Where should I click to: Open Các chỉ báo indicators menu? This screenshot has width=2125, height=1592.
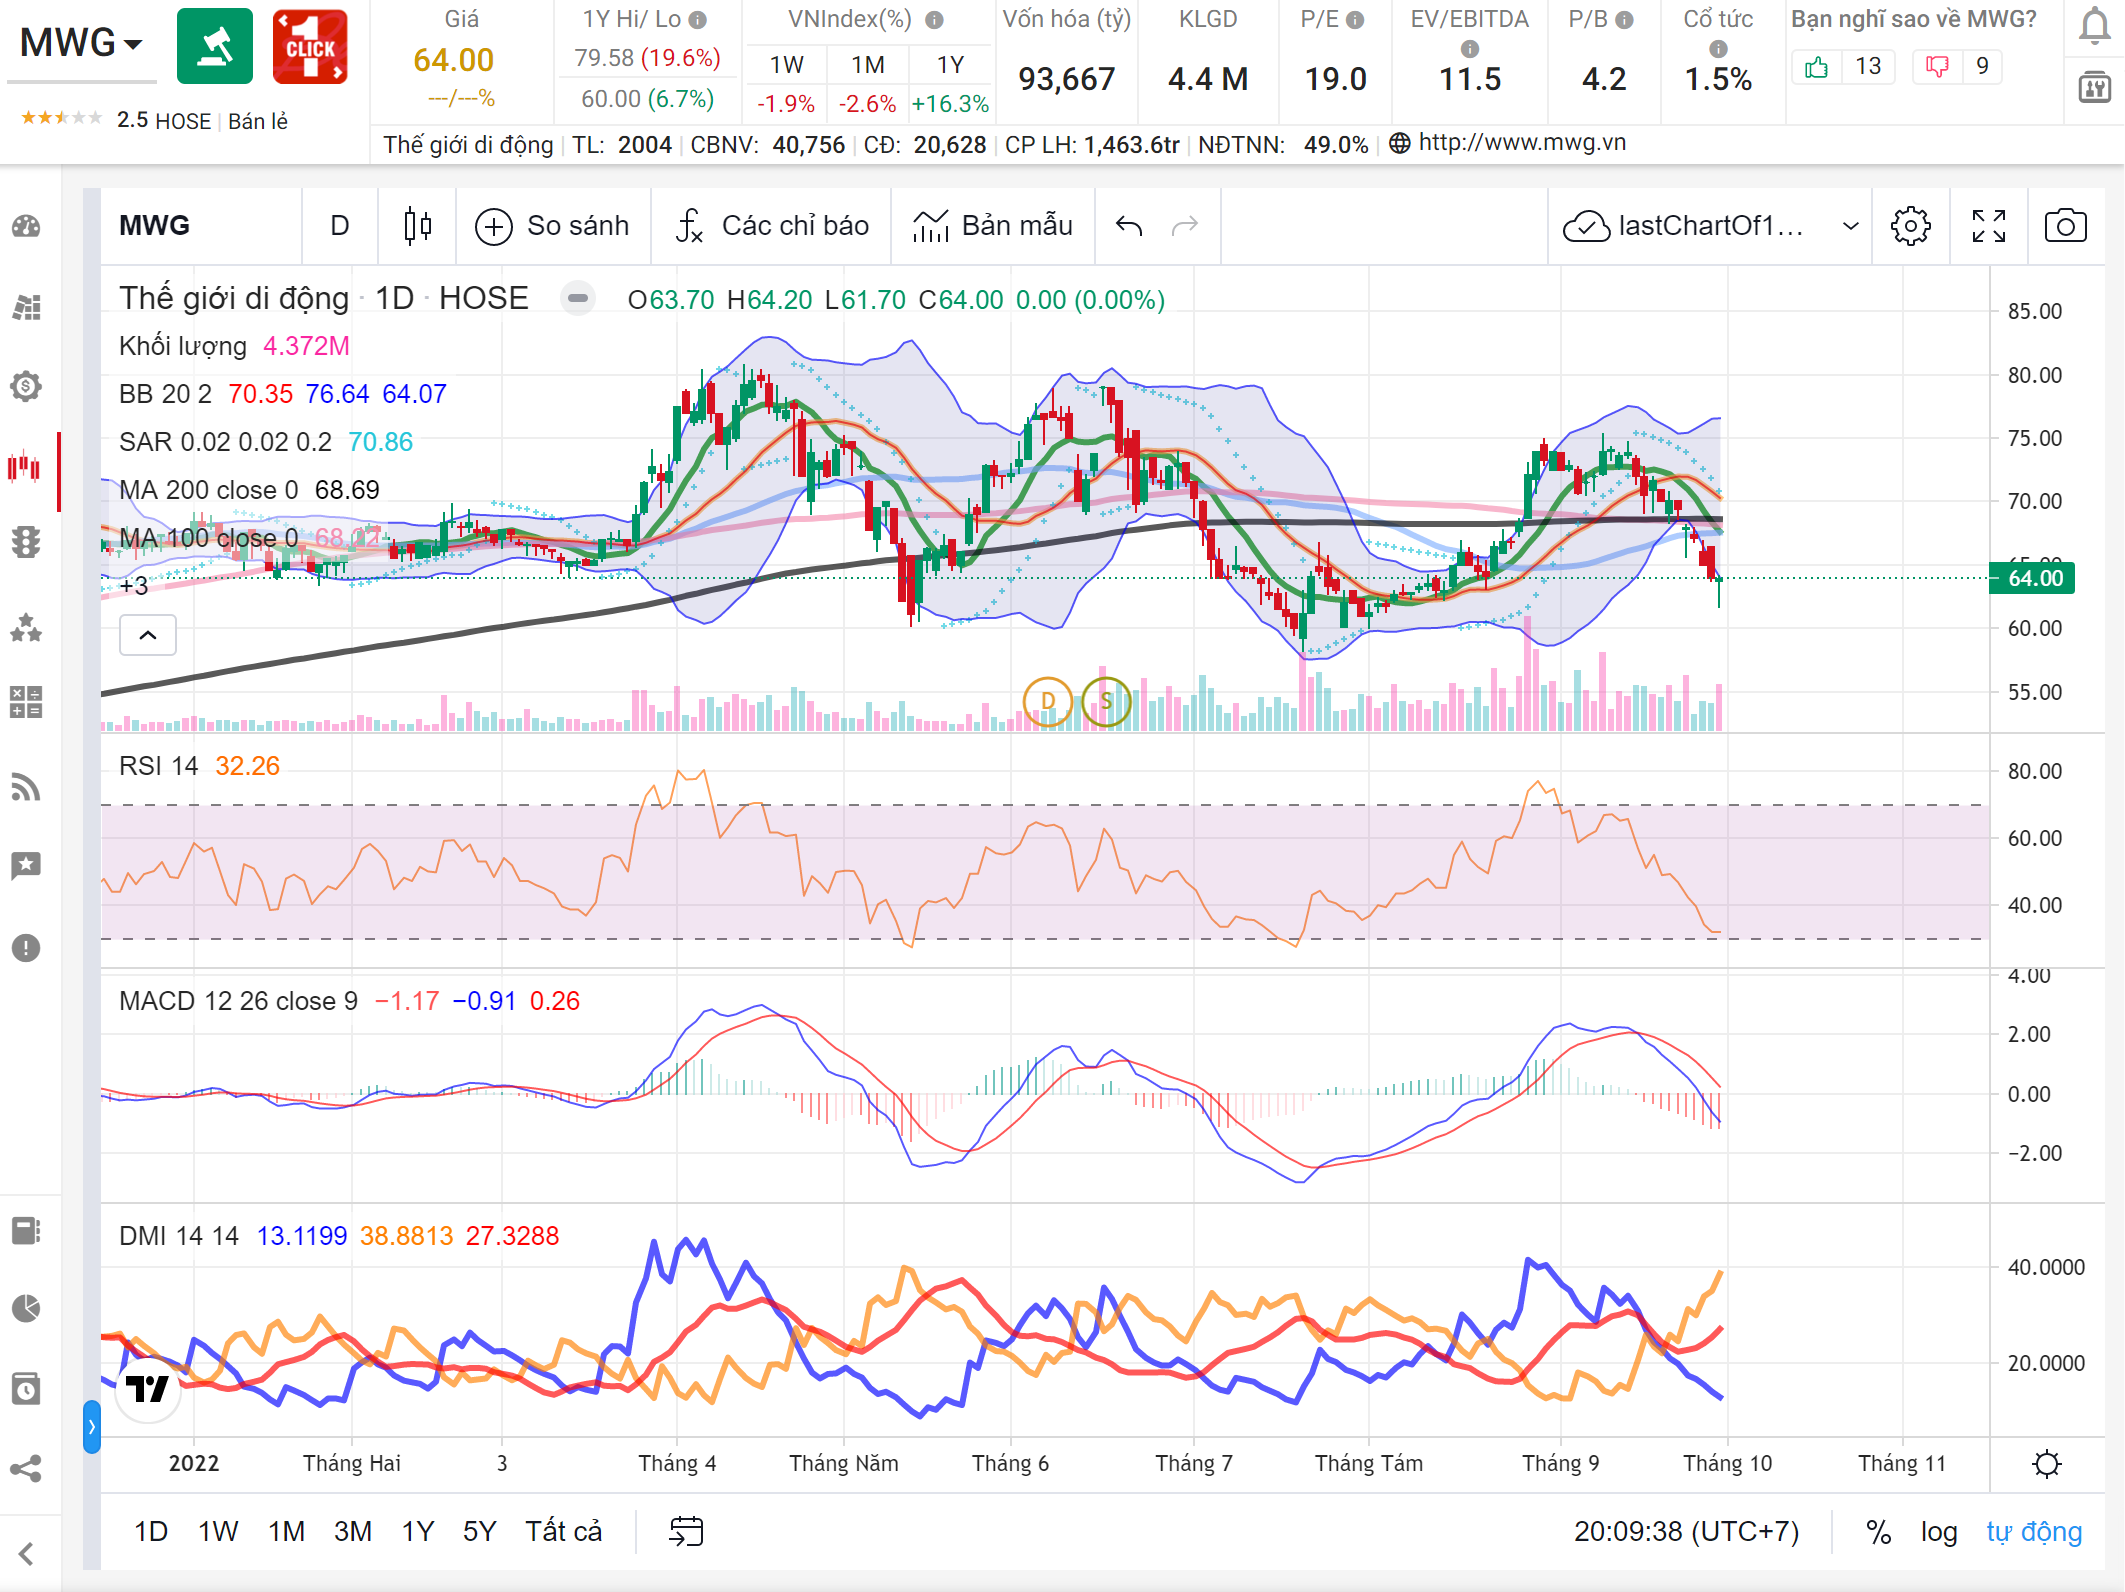coord(772,226)
